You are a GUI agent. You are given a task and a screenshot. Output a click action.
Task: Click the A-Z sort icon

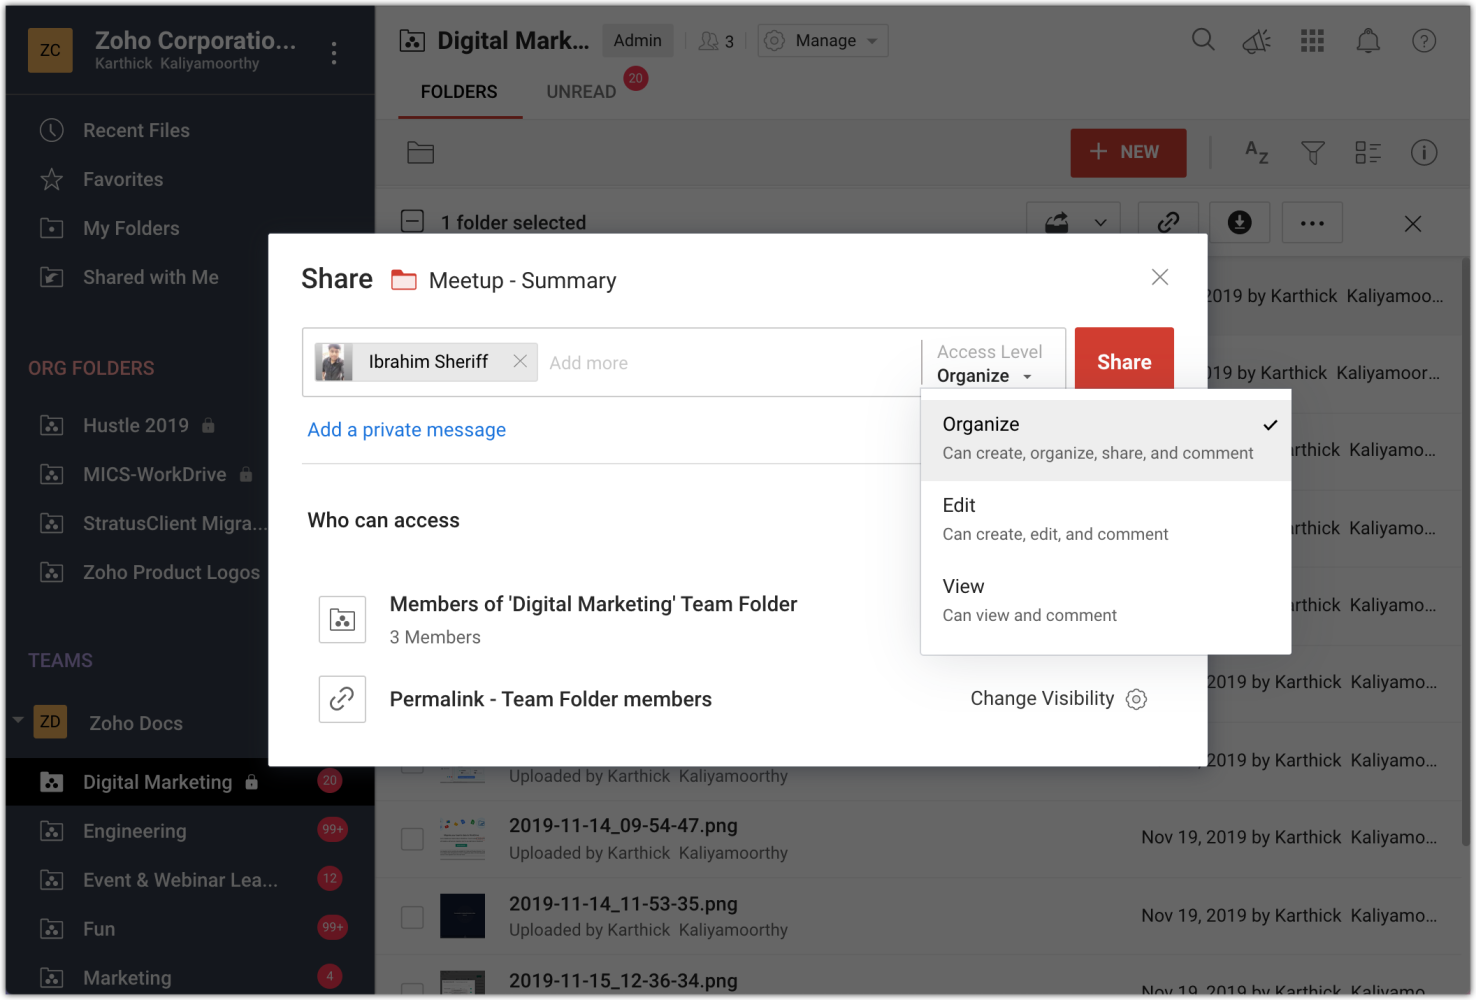point(1257,153)
